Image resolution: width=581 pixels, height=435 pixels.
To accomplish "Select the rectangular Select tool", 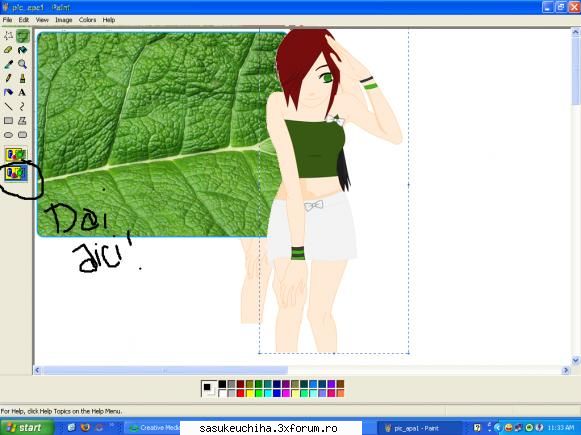I will pos(23,36).
